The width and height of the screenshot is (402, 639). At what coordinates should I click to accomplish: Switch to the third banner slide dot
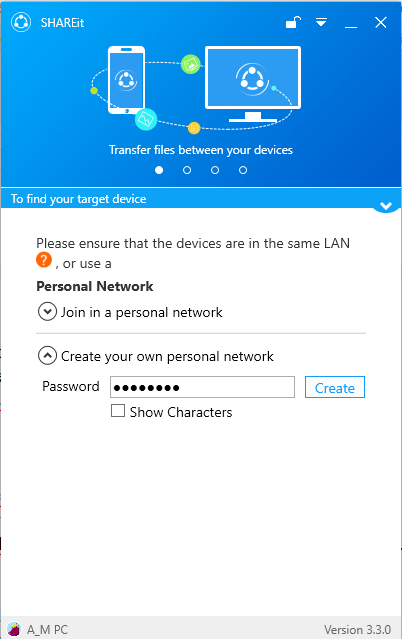click(215, 170)
